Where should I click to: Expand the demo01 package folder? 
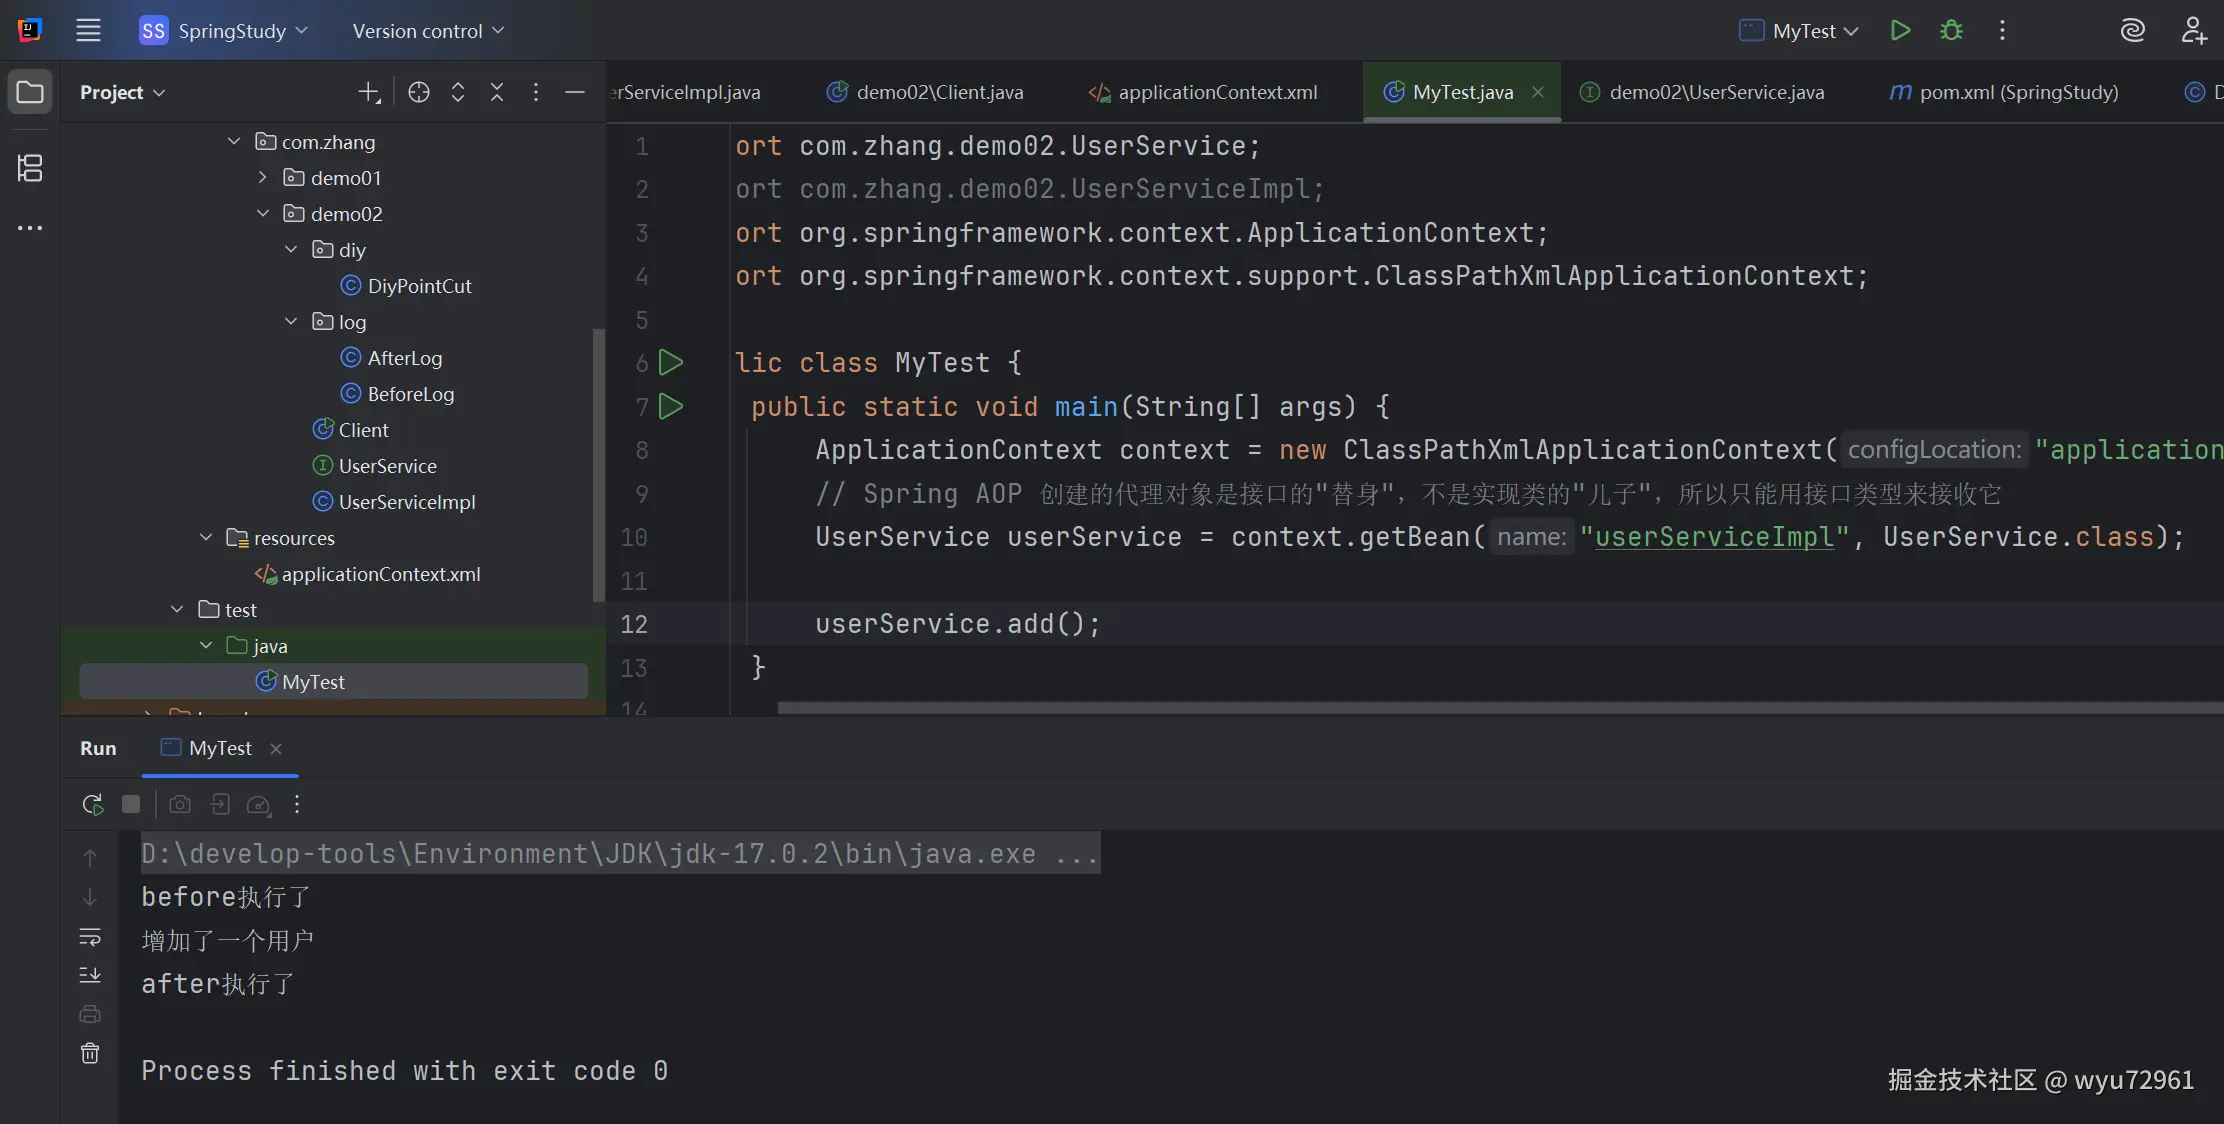coord(263,177)
